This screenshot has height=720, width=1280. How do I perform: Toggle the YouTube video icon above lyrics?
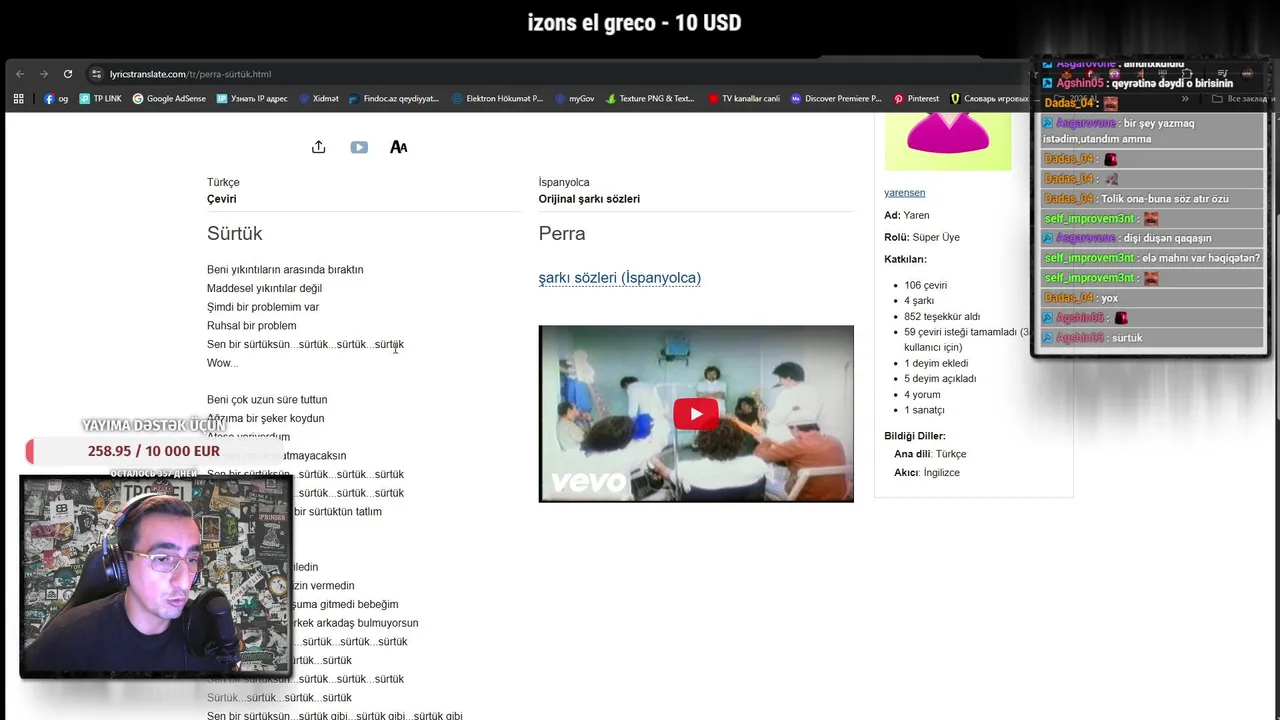[x=359, y=147]
